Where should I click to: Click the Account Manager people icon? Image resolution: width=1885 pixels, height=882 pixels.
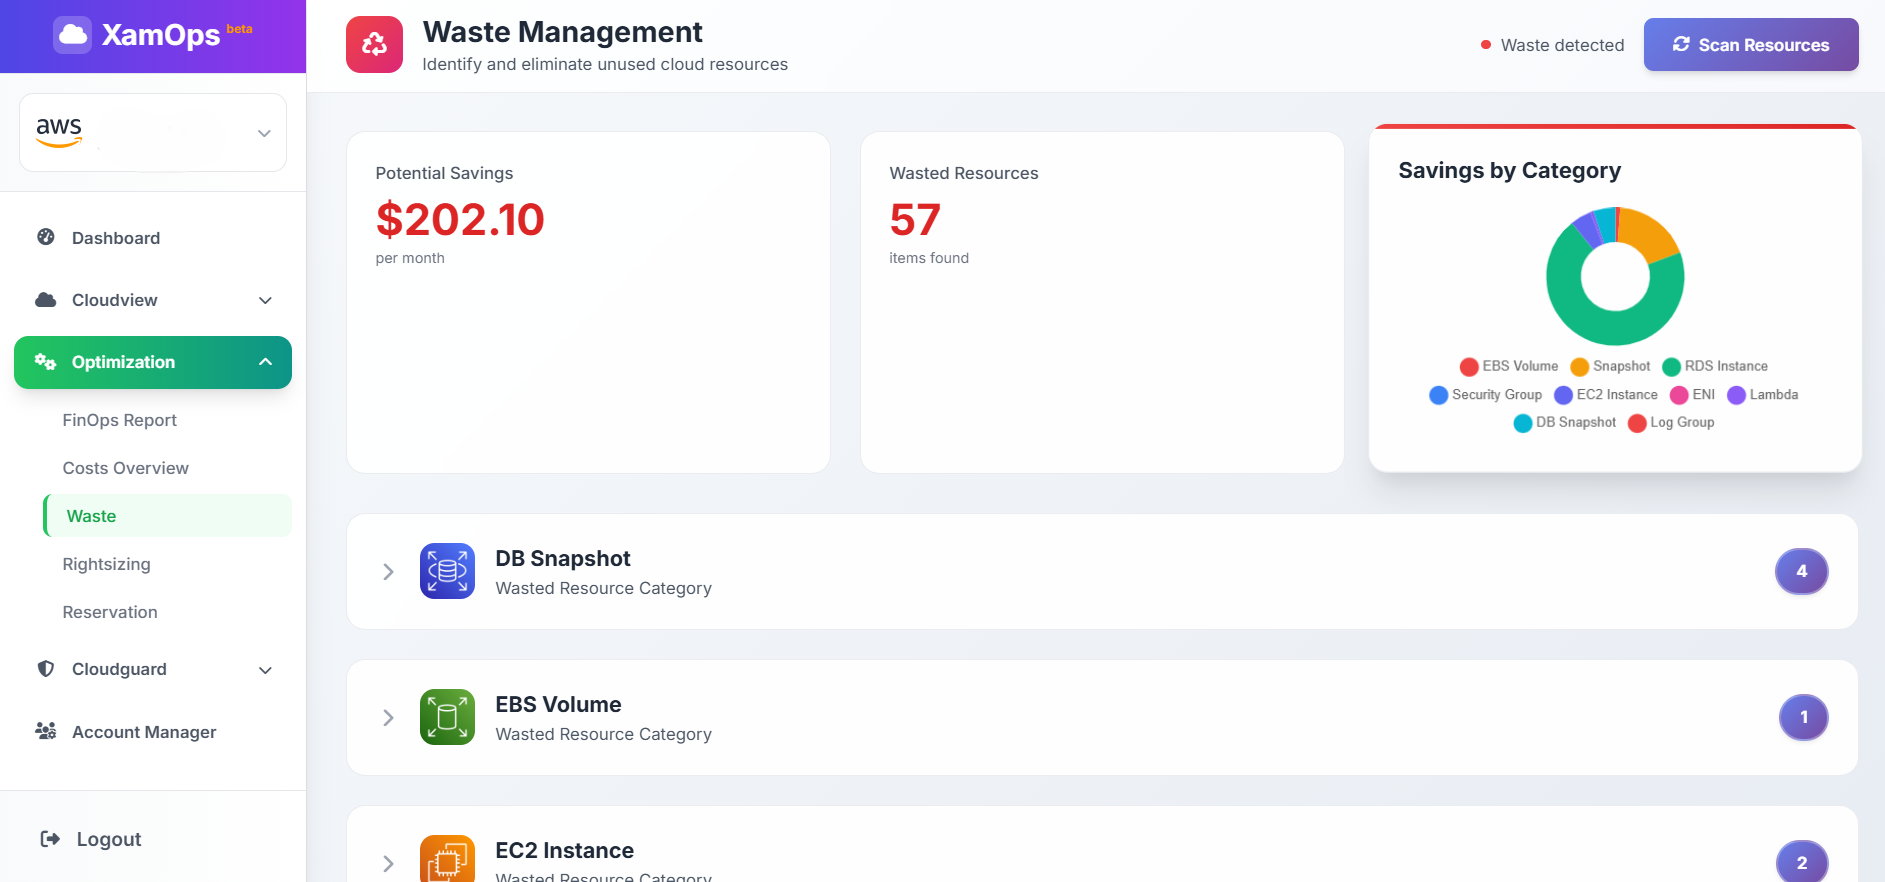tap(46, 731)
